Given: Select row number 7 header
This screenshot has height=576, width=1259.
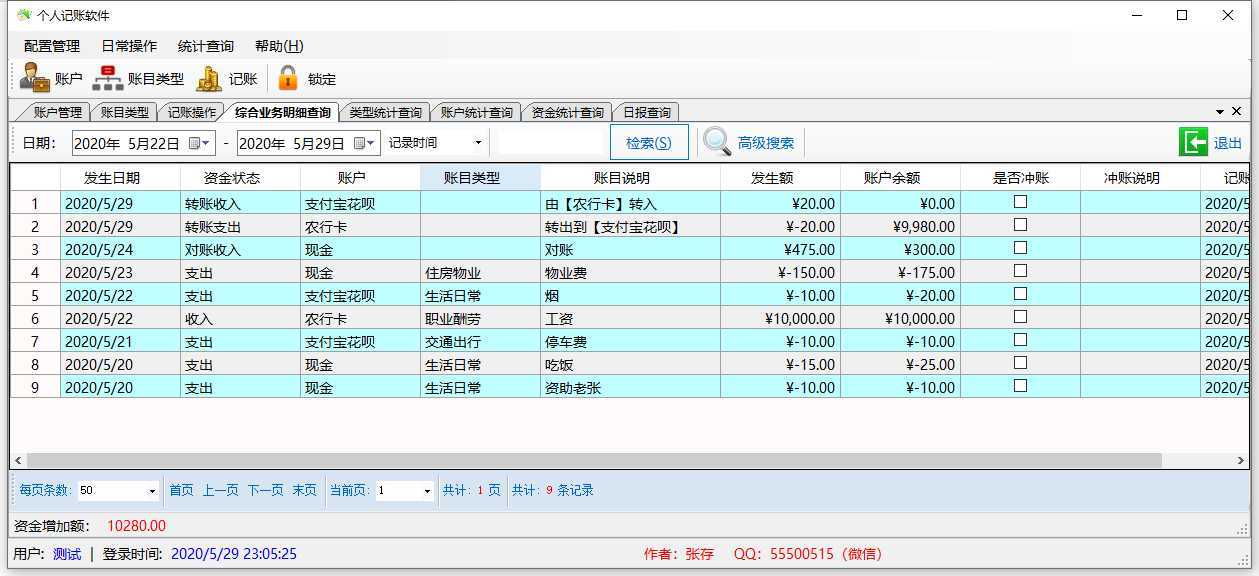Looking at the screenshot, I should pyautogui.click(x=35, y=341).
